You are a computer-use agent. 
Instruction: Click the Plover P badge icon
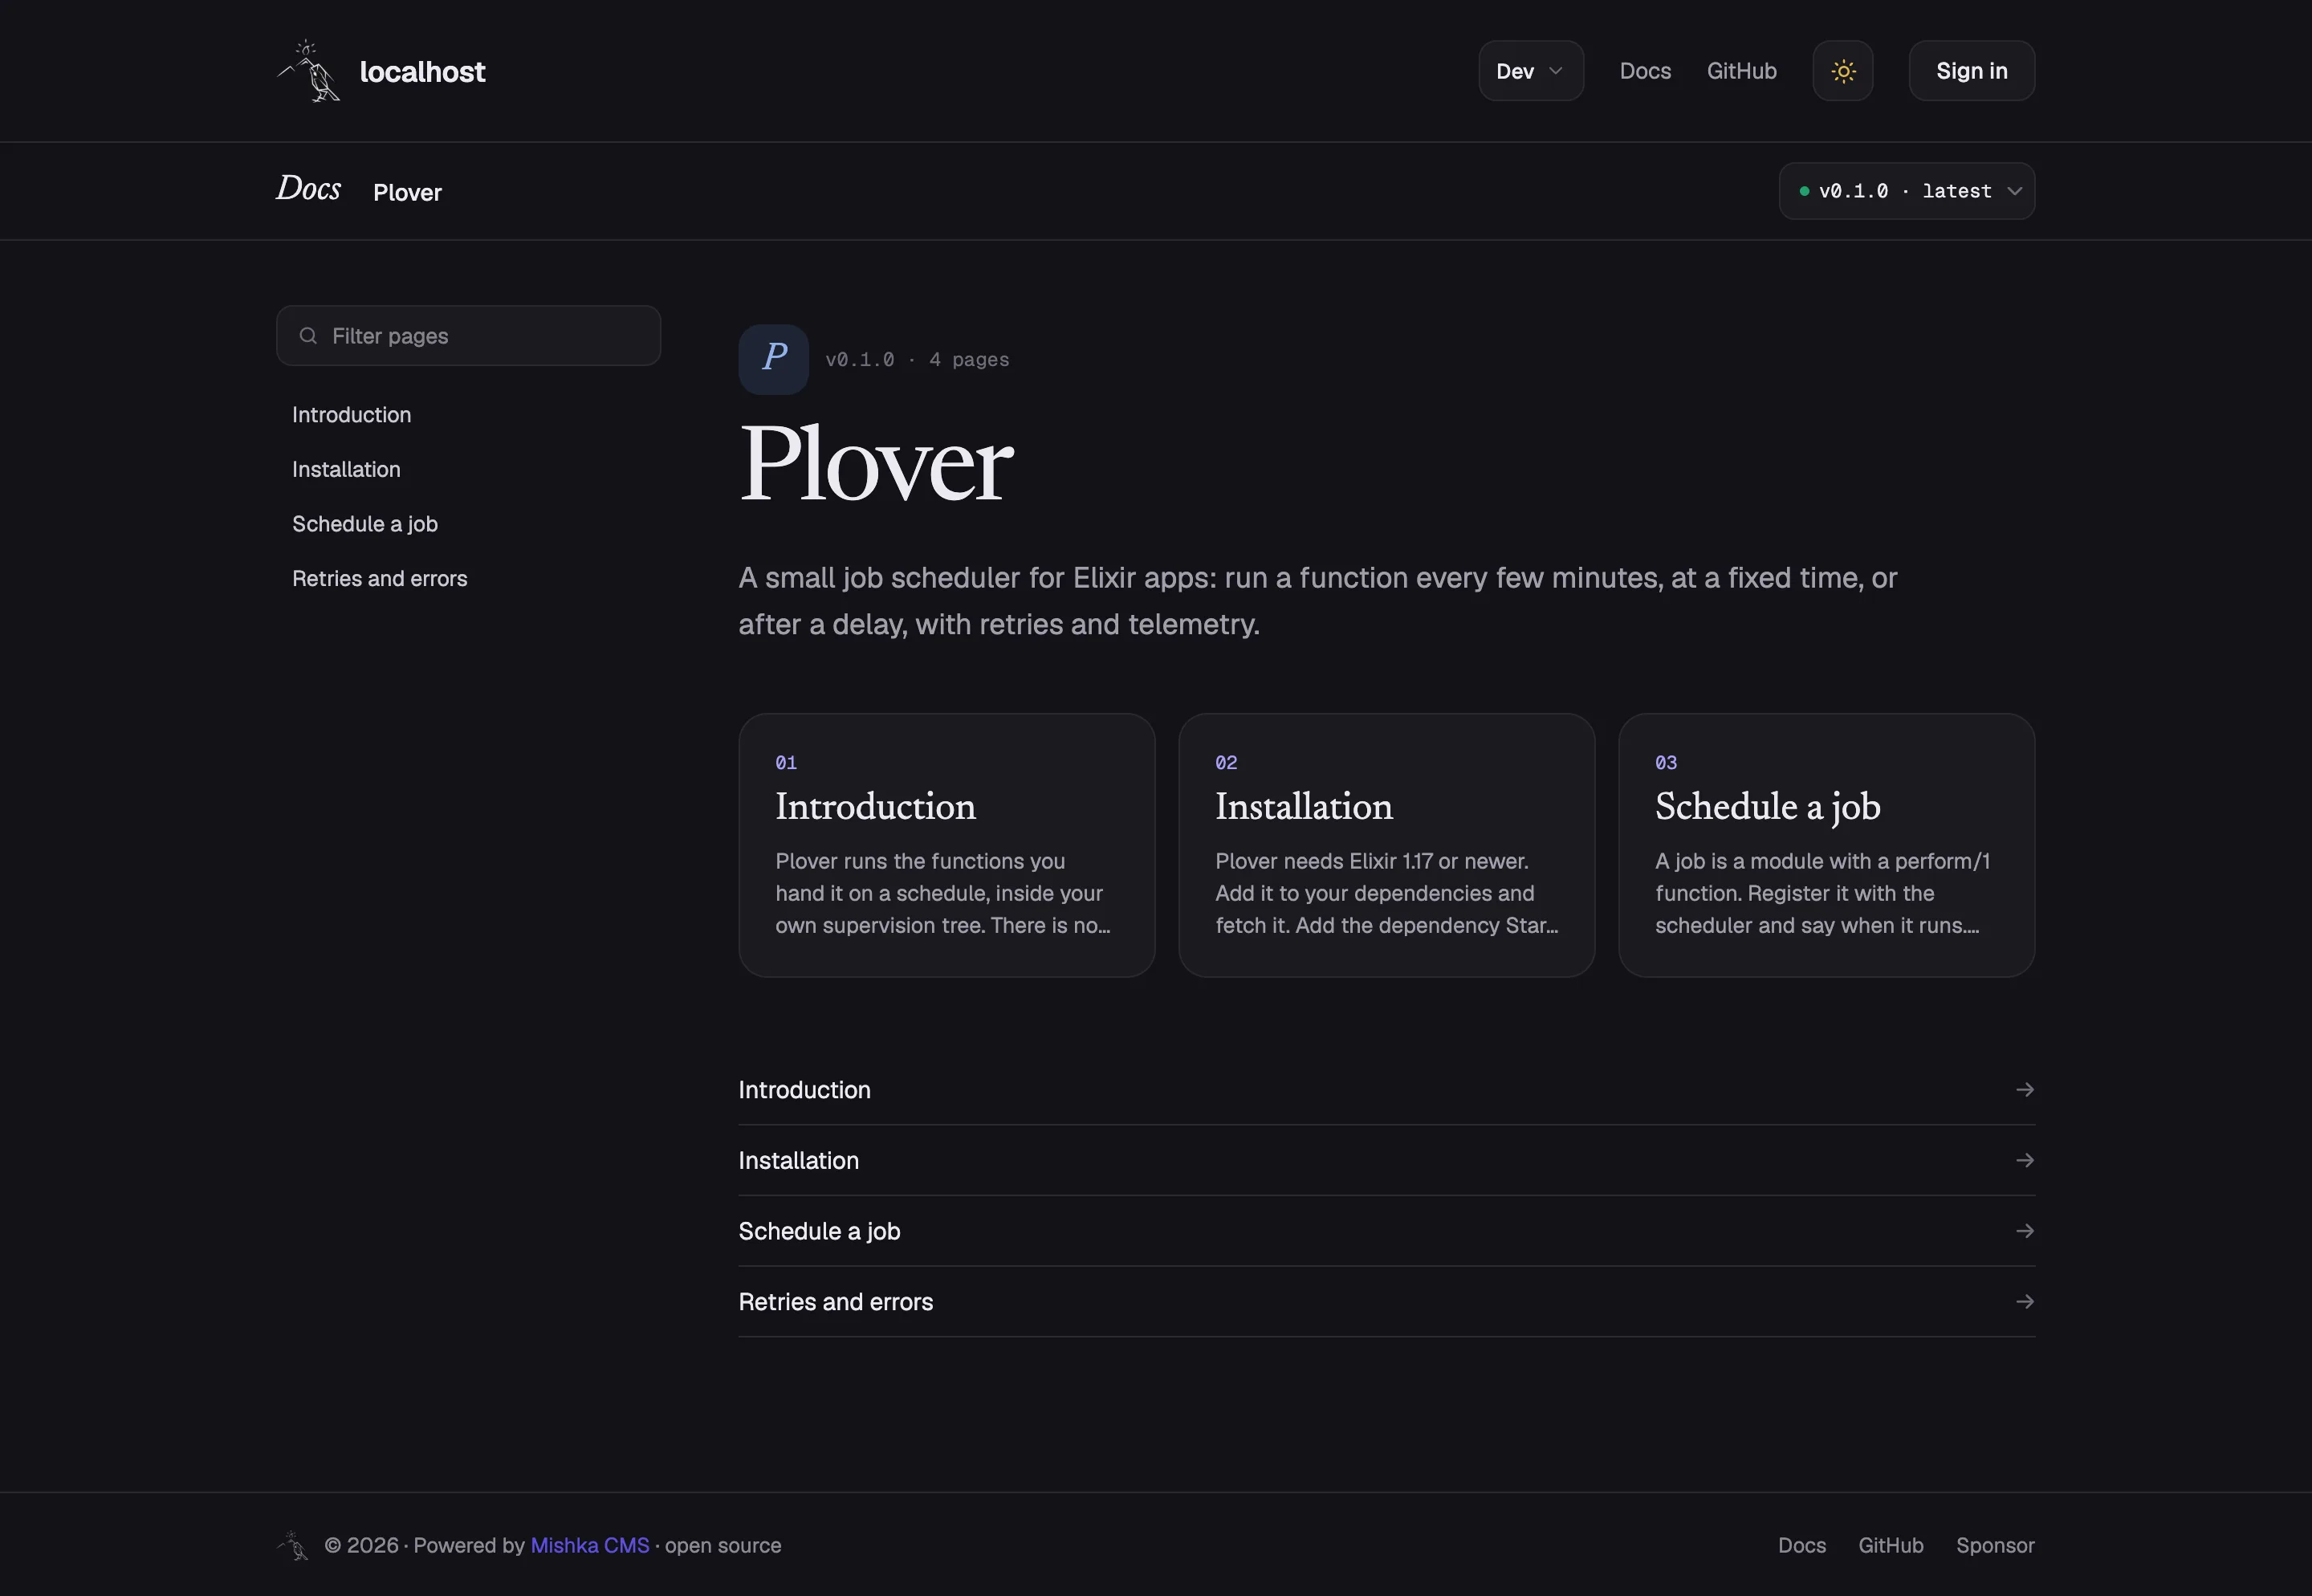click(x=773, y=359)
